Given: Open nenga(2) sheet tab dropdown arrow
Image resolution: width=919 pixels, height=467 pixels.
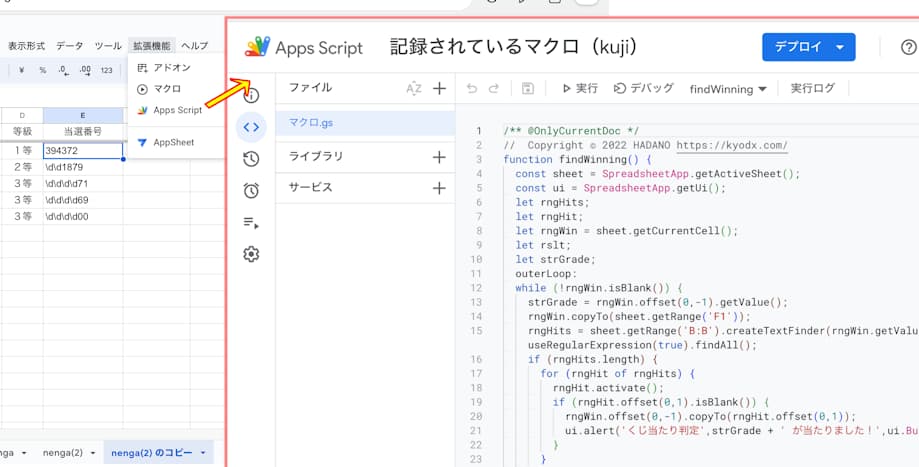Looking at the screenshot, I should click(x=93, y=453).
